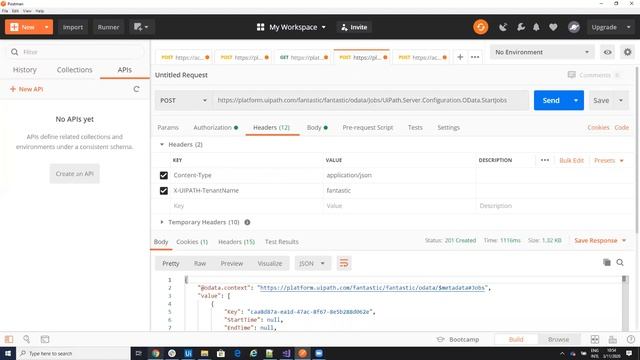Open the capture requests satellite icon
The height and width of the screenshot is (360, 640).
coord(503,27)
